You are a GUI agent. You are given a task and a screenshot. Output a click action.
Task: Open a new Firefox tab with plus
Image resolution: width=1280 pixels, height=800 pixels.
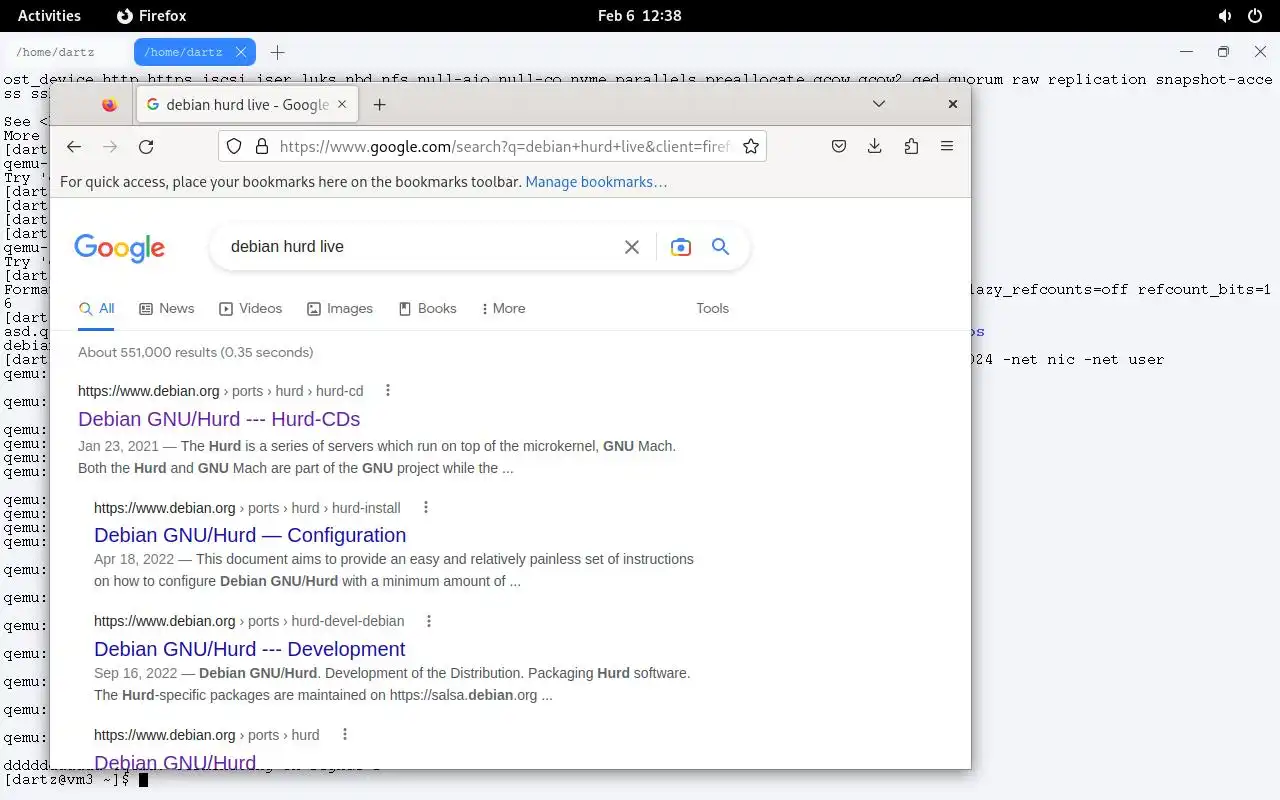point(379,104)
